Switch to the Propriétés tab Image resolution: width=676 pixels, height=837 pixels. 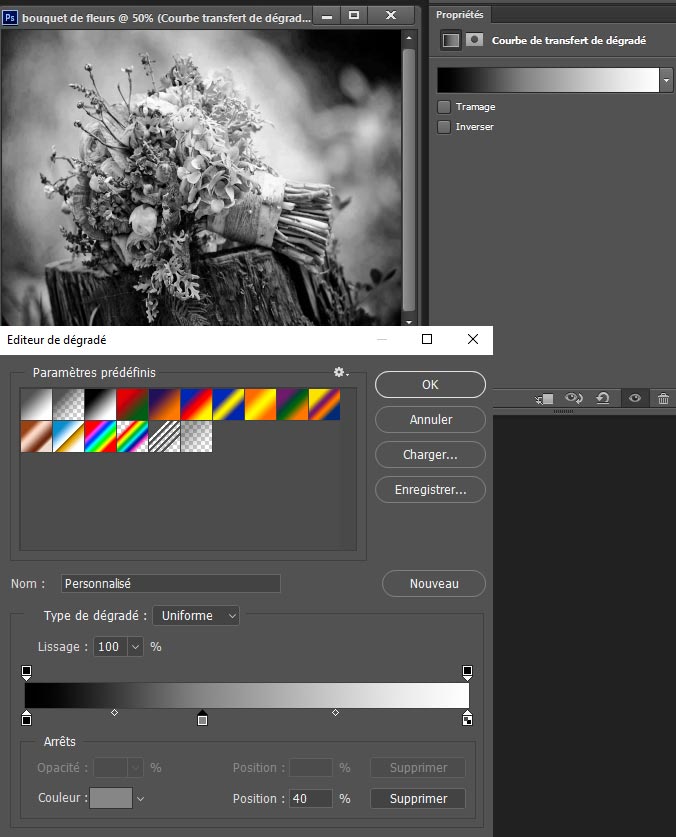[460, 14]
